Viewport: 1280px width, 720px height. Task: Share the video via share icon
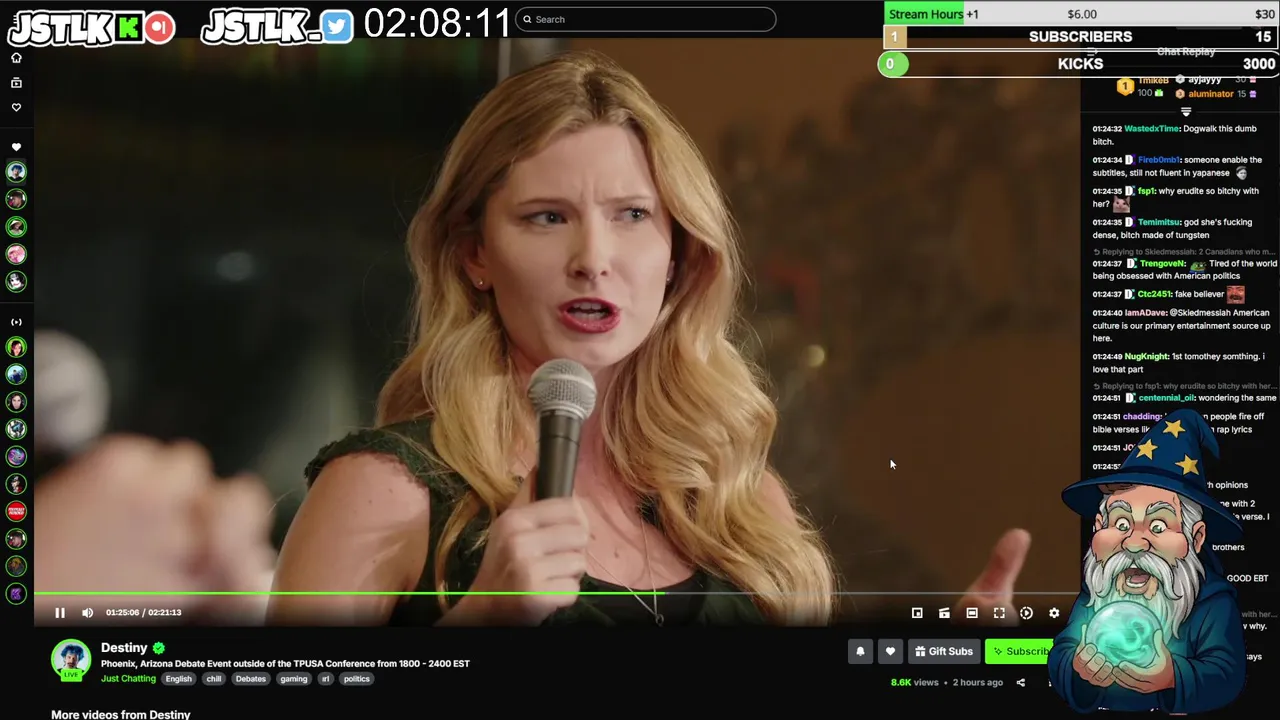[1021, 683]
